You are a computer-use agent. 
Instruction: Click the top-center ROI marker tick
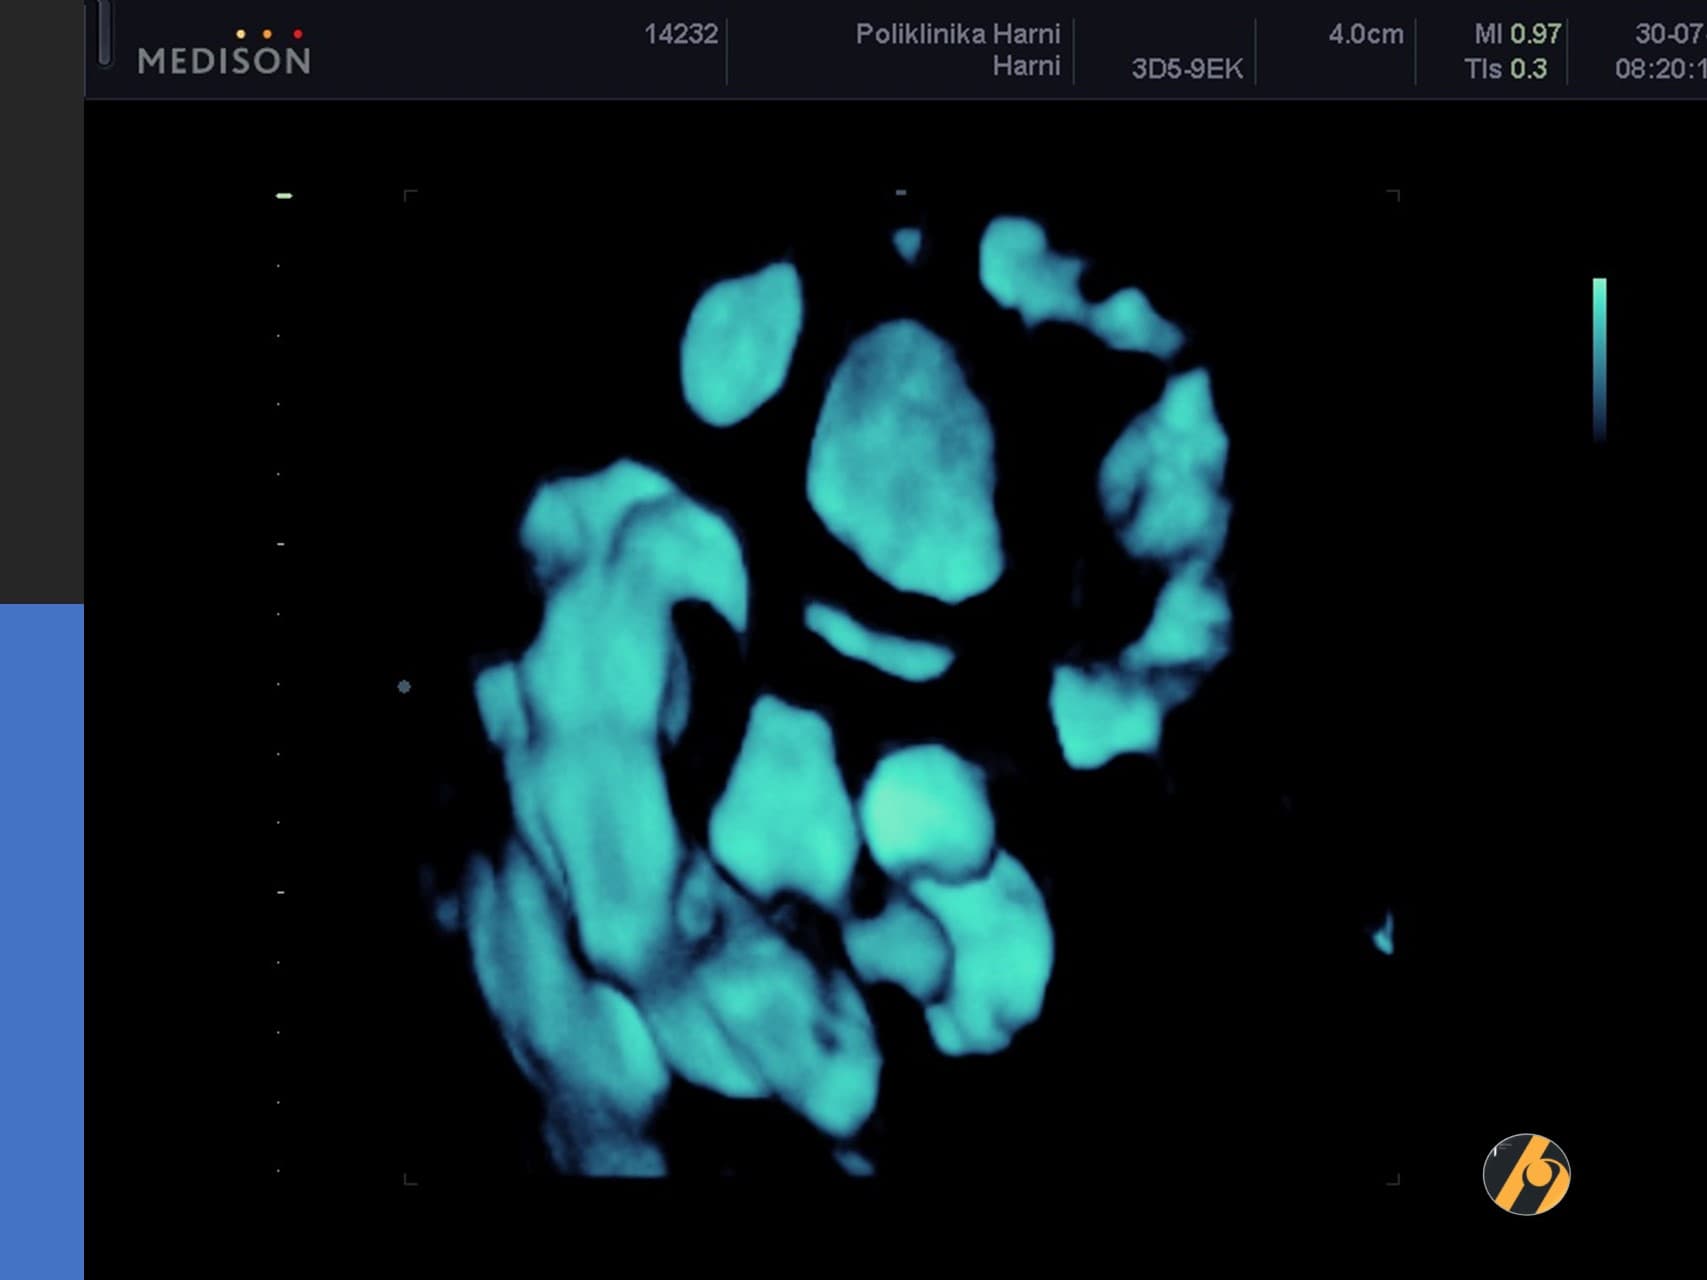point(901,192)
